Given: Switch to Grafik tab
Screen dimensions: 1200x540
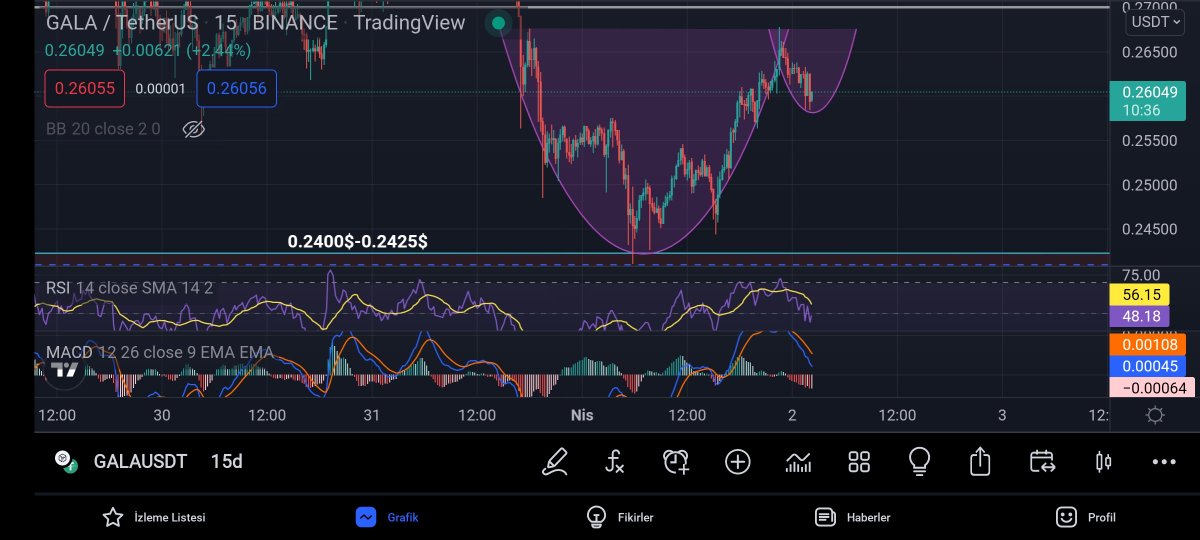Looking at the screenshot, I should [387, 517].
